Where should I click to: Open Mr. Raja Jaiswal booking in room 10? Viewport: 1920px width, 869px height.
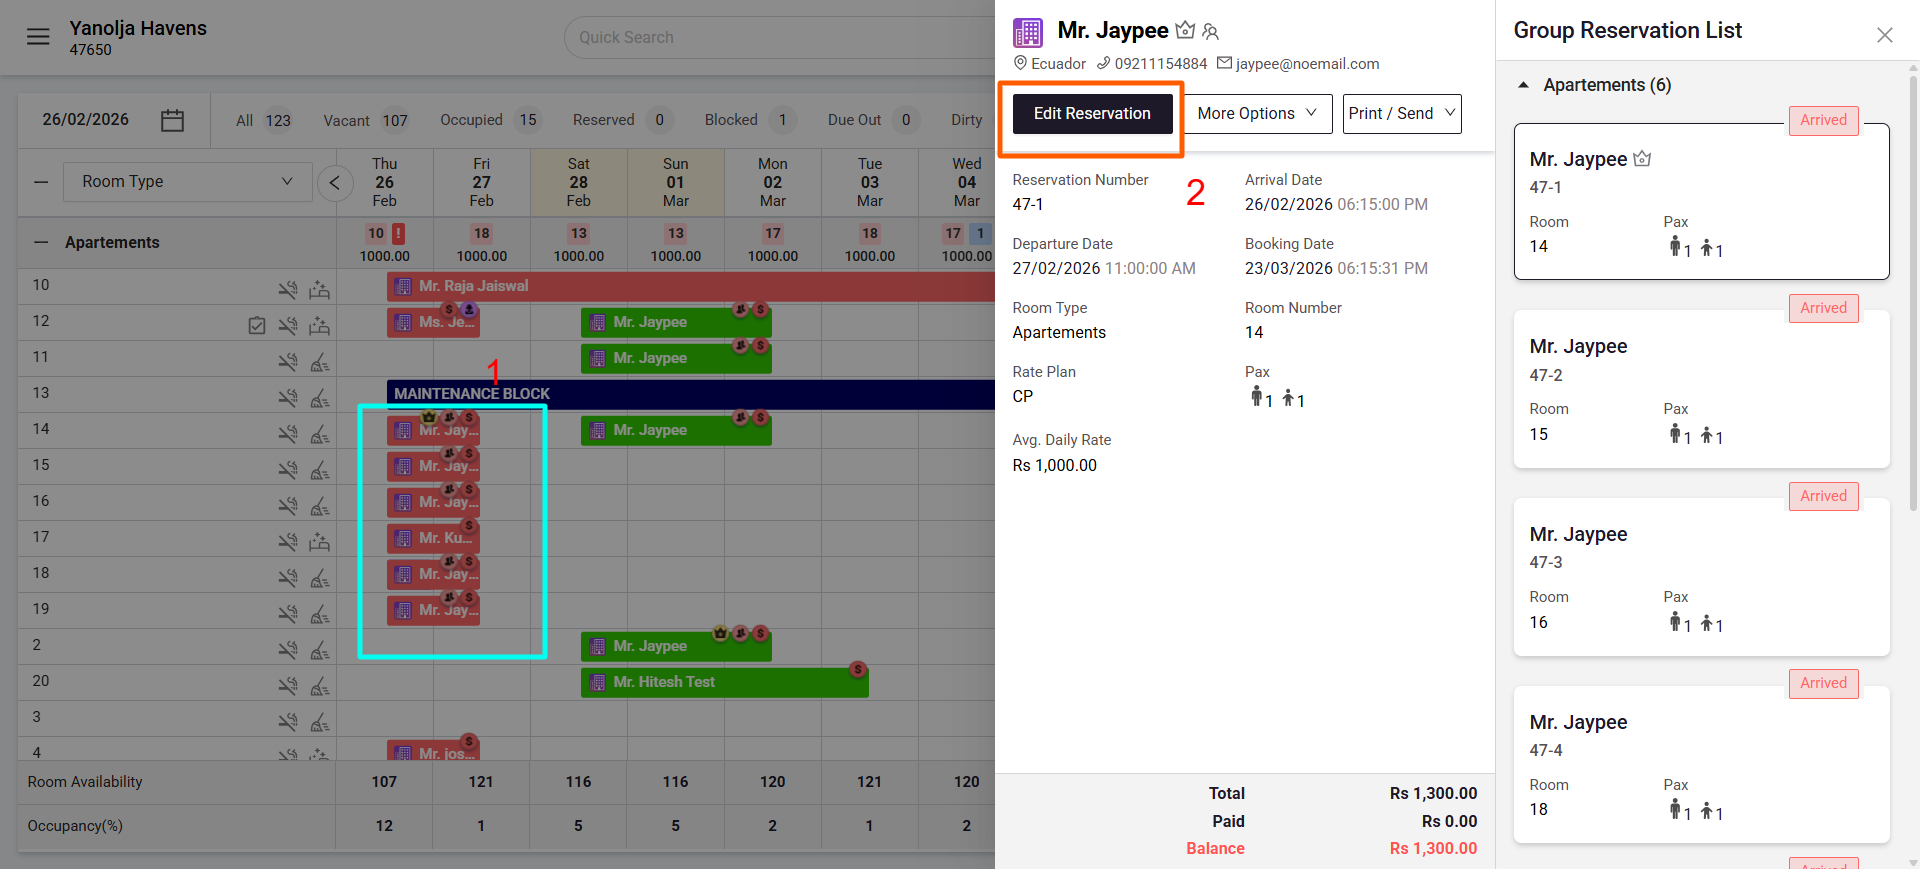(690, 286)
